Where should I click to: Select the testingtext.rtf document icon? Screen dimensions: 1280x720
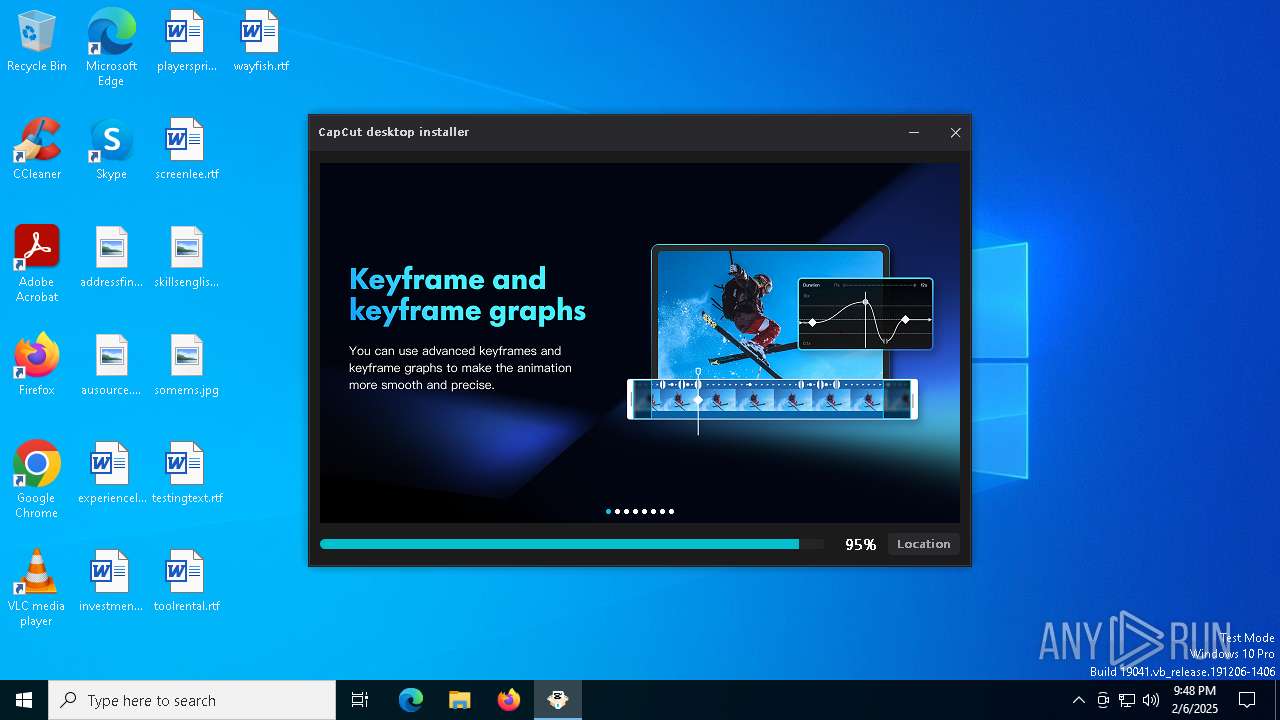click(x=186, y=473)
